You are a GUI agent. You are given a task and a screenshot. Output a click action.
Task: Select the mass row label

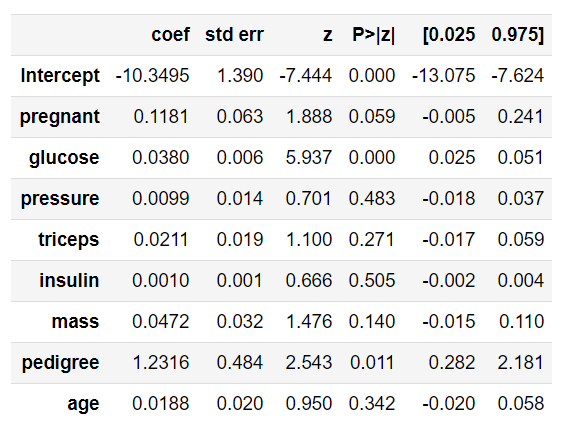tap(75, 322)
